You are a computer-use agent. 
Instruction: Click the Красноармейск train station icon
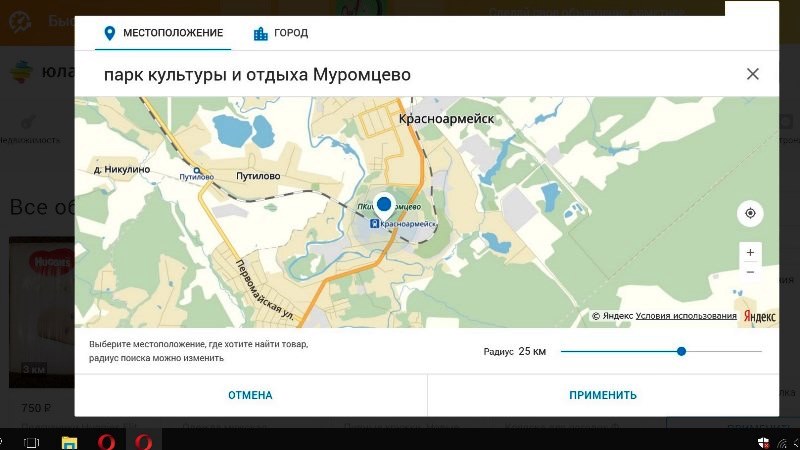[374, 223]
